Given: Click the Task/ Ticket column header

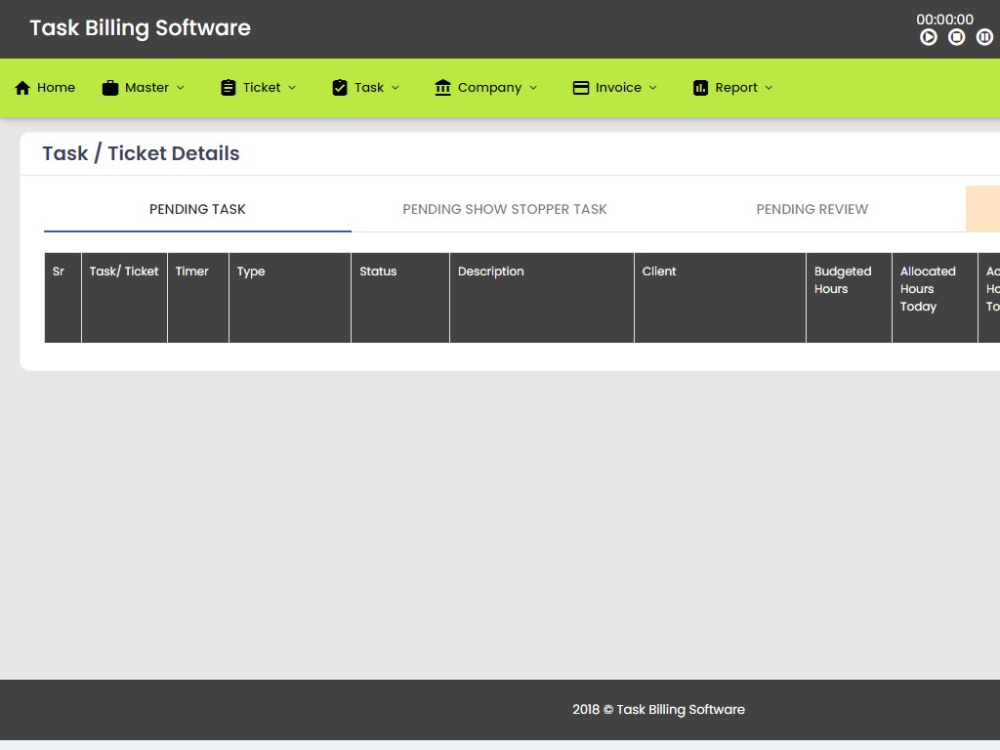Looking at the screenshot, I should pos(124,298).
